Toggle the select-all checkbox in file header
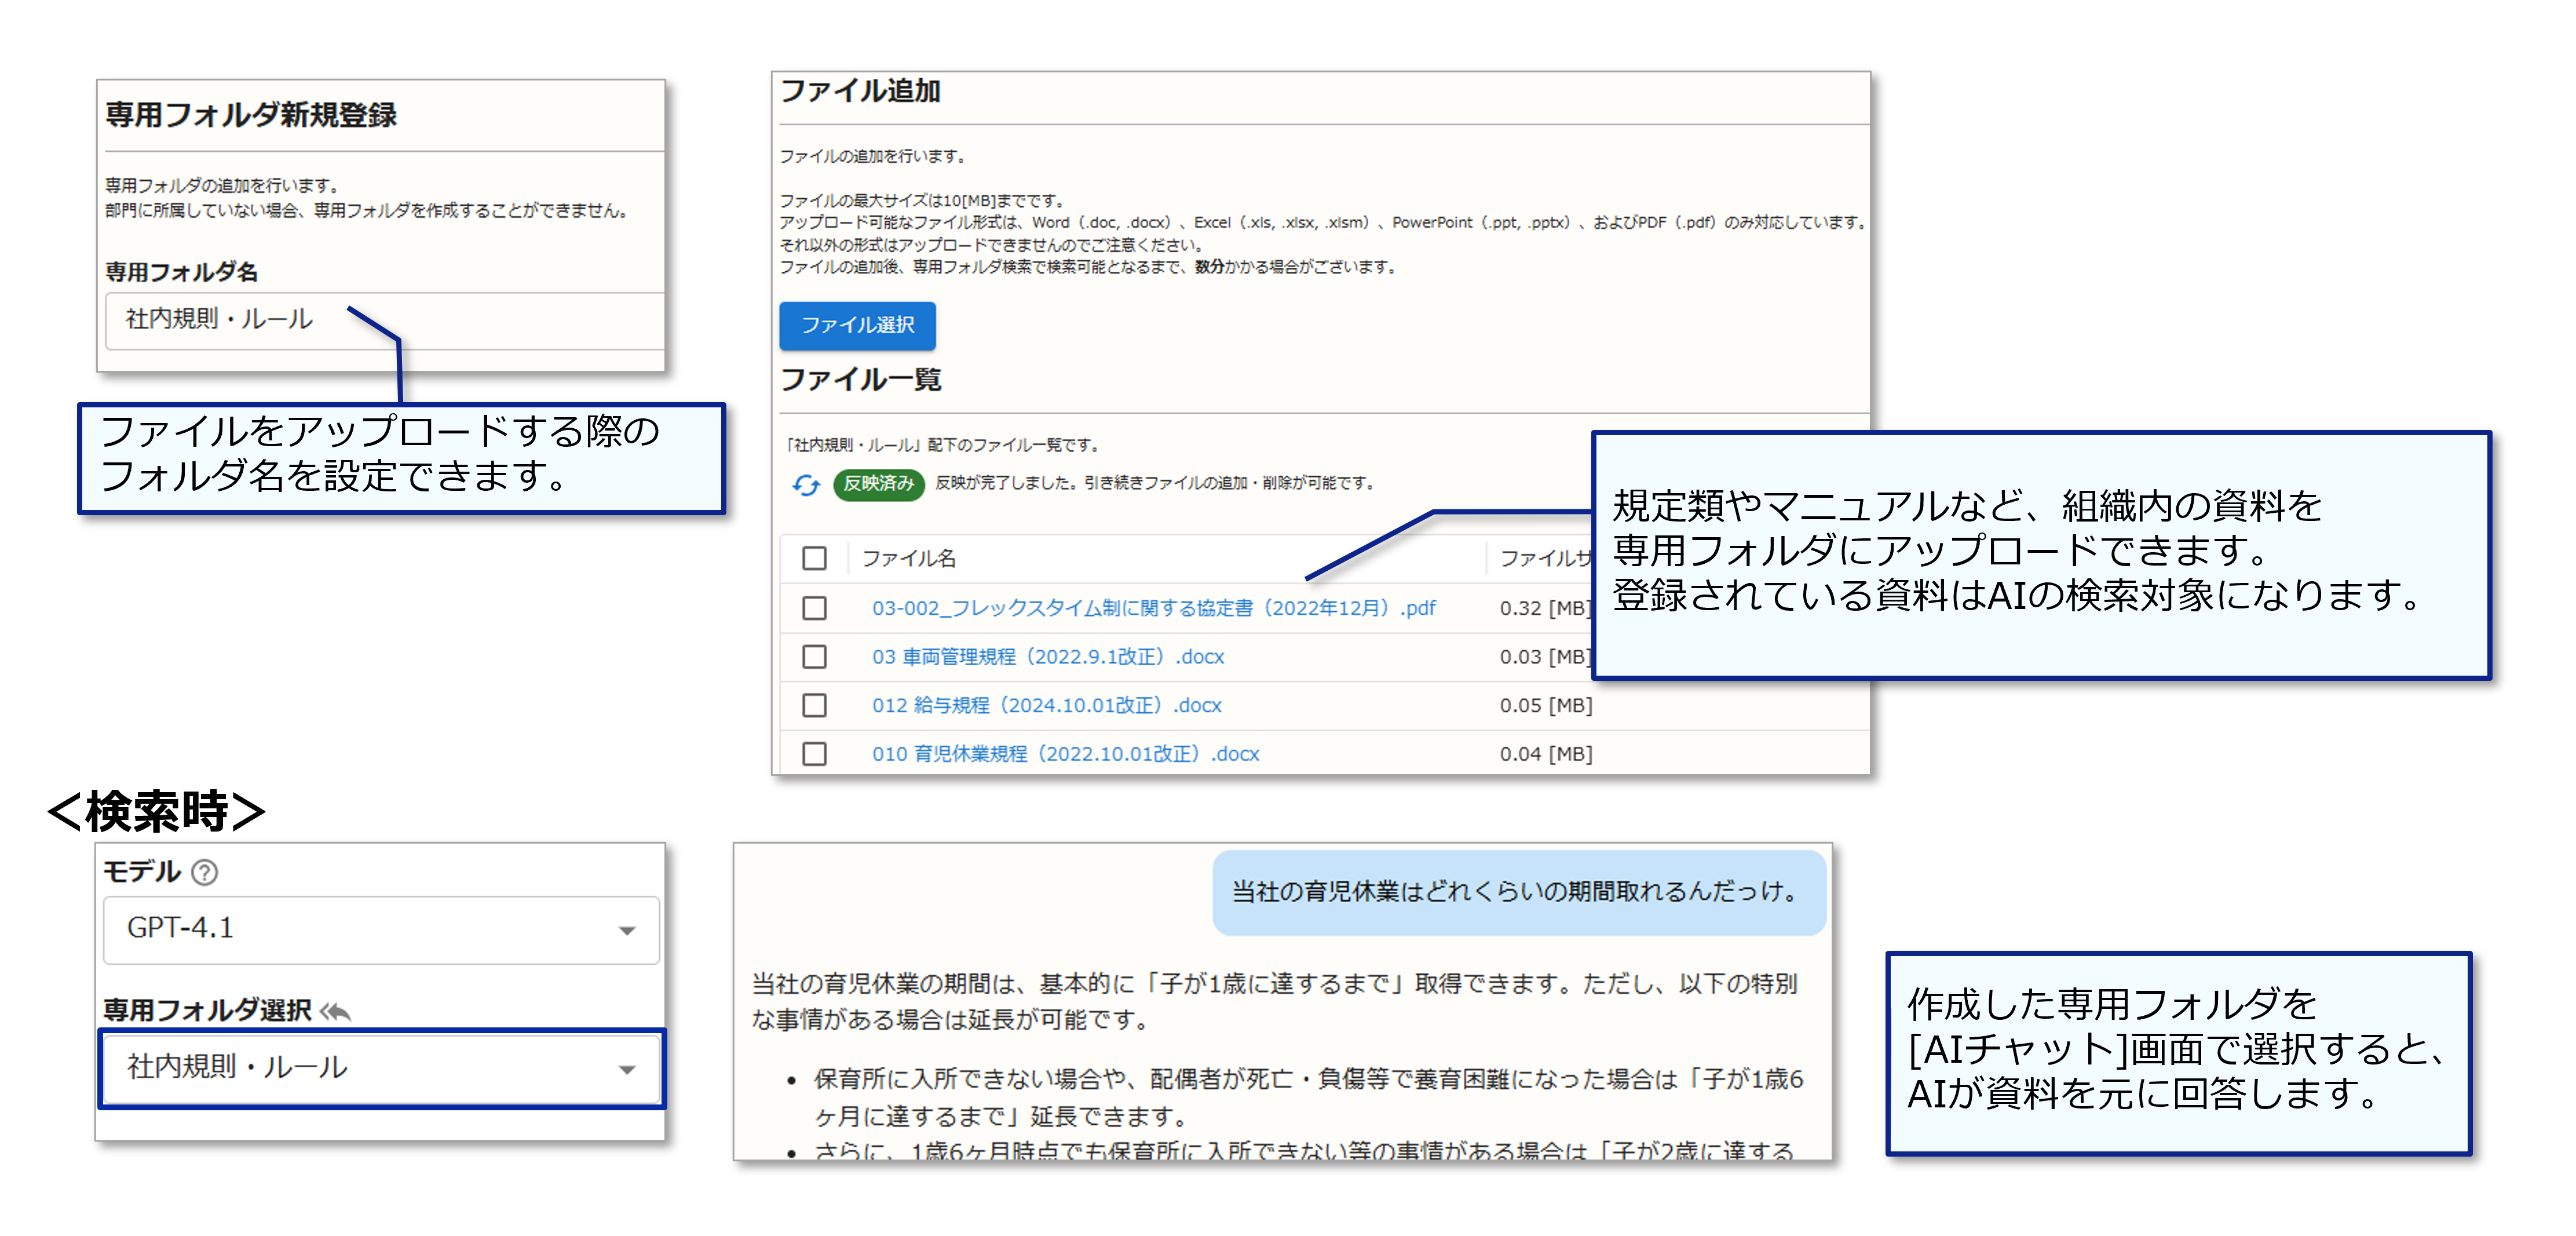 coord(815,558)
